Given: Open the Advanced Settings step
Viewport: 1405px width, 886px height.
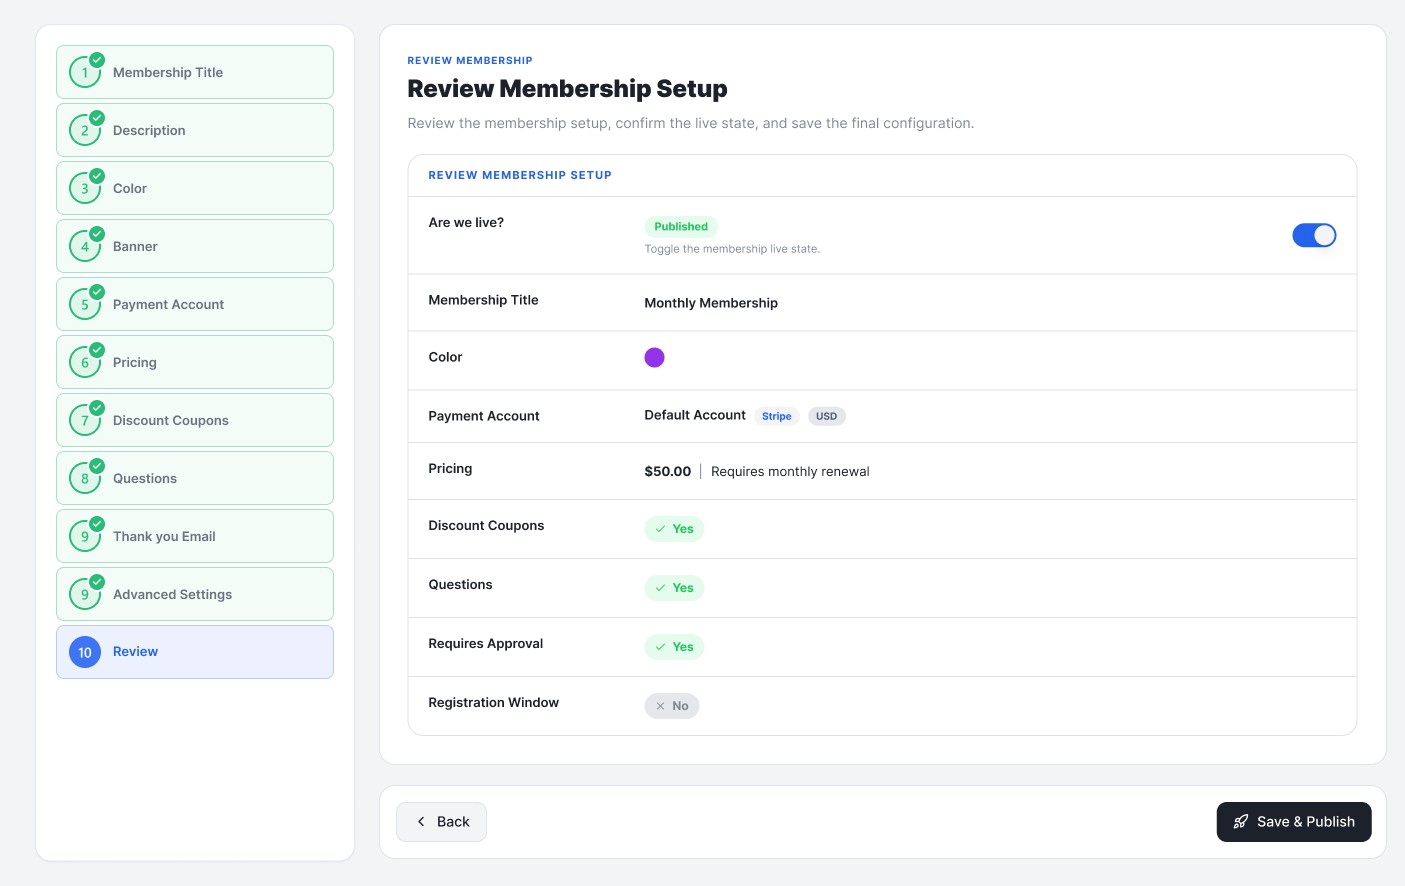Looking at the screenshot, I should pos(195,594).
